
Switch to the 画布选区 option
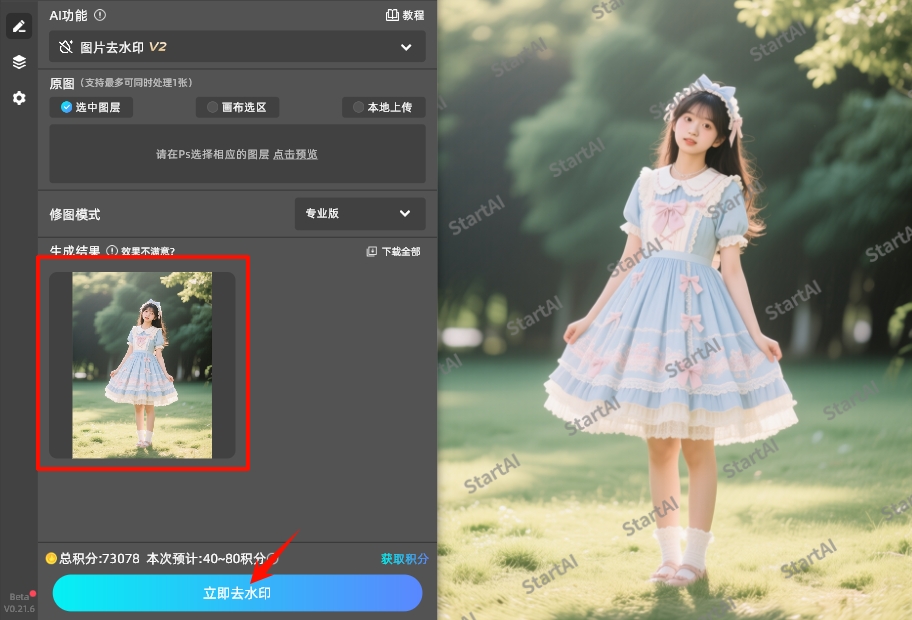point(236,107)
